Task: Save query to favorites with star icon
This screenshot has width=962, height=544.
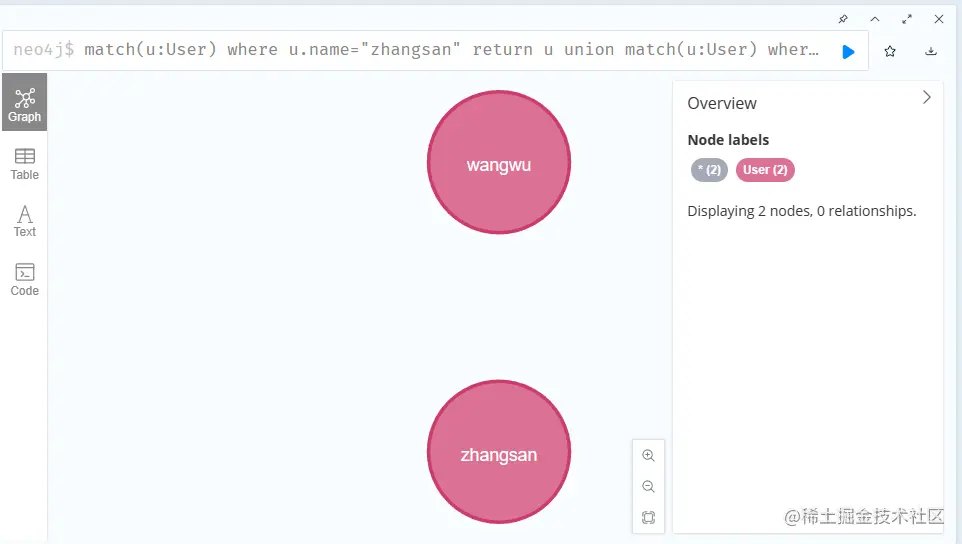Action: (890, 51)
